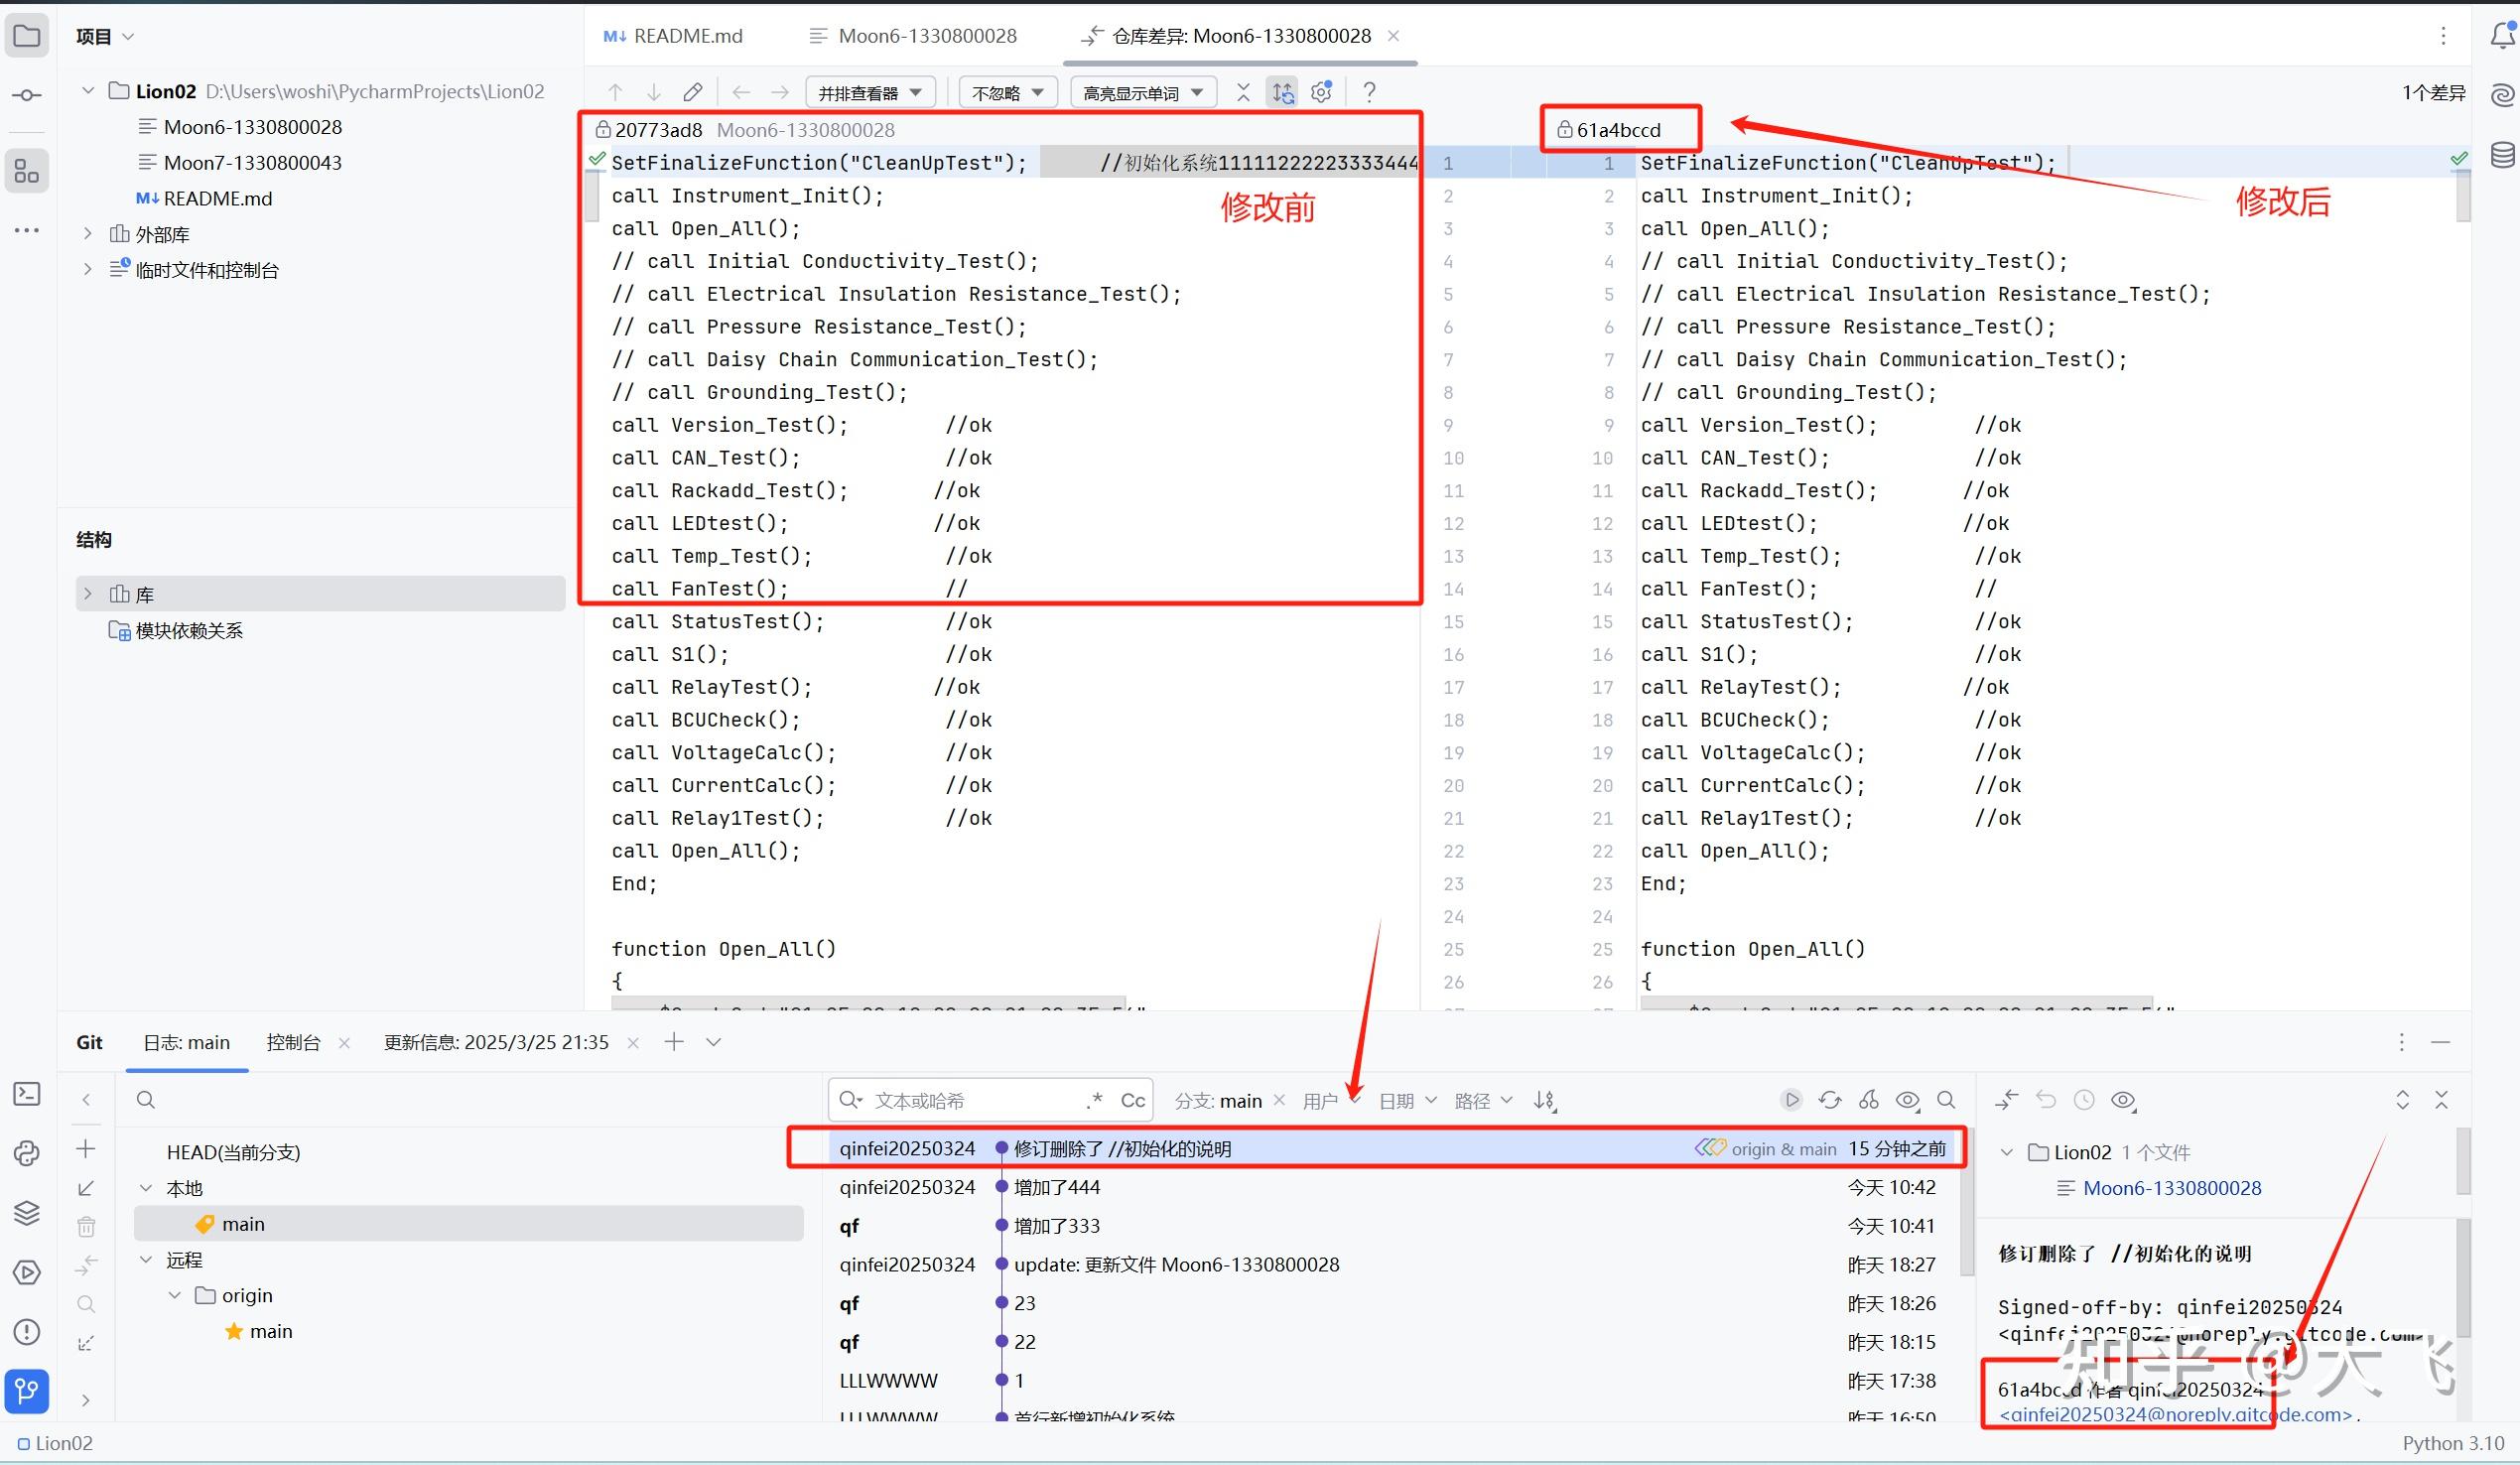
Task: Toggle regex matching in commit search field
Action: 1093,1099
